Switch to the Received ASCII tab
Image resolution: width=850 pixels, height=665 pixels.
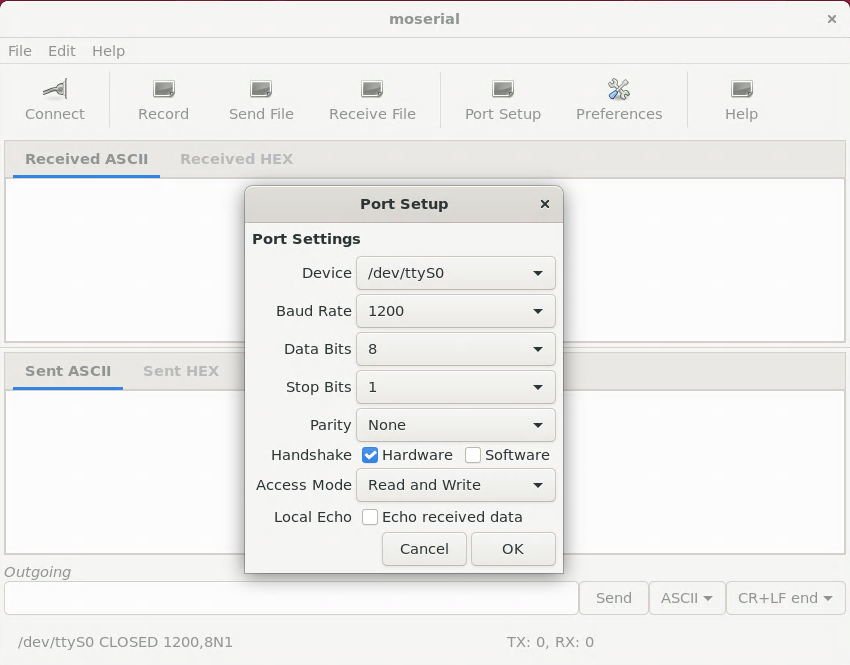tap(86, 159)
